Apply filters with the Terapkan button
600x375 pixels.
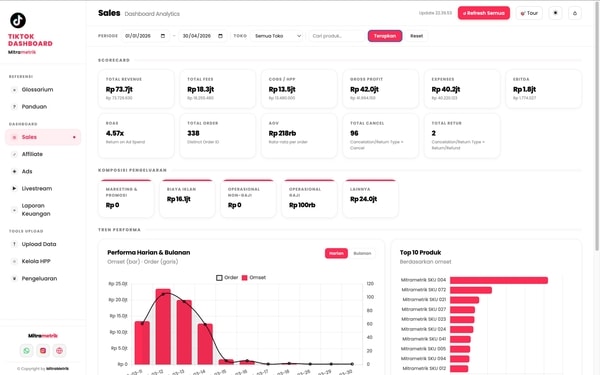coord(385,36)
